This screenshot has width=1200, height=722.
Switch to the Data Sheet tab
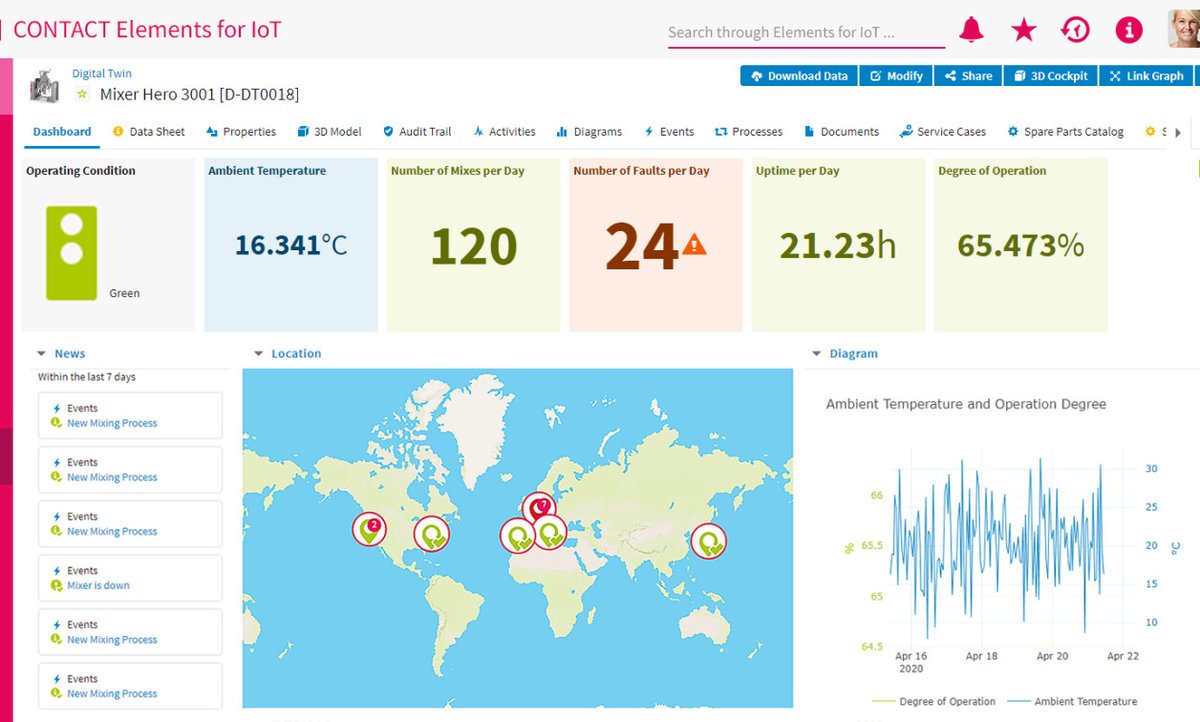click(x=148, y=131)
